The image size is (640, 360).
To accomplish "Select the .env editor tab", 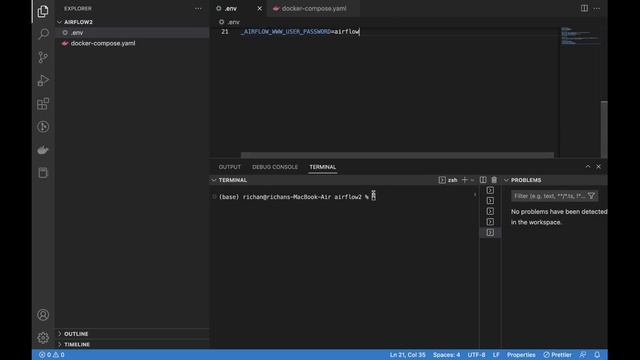I will tap(232, 8).
